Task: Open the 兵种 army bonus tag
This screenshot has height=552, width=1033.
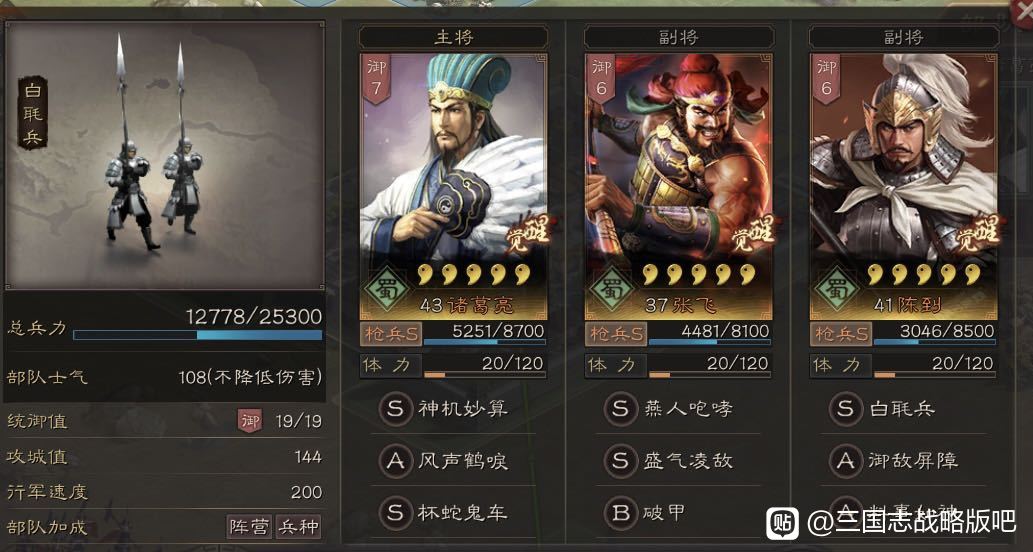Action: point(298,527)
